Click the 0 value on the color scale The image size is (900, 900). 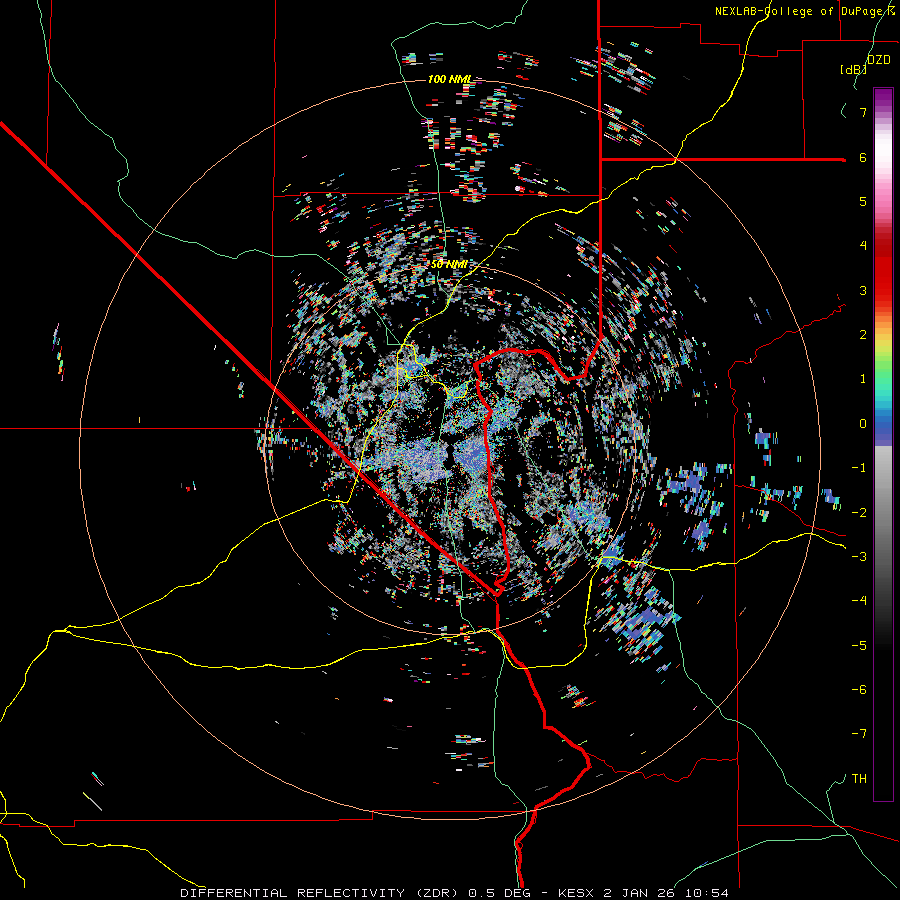point(863,424)
